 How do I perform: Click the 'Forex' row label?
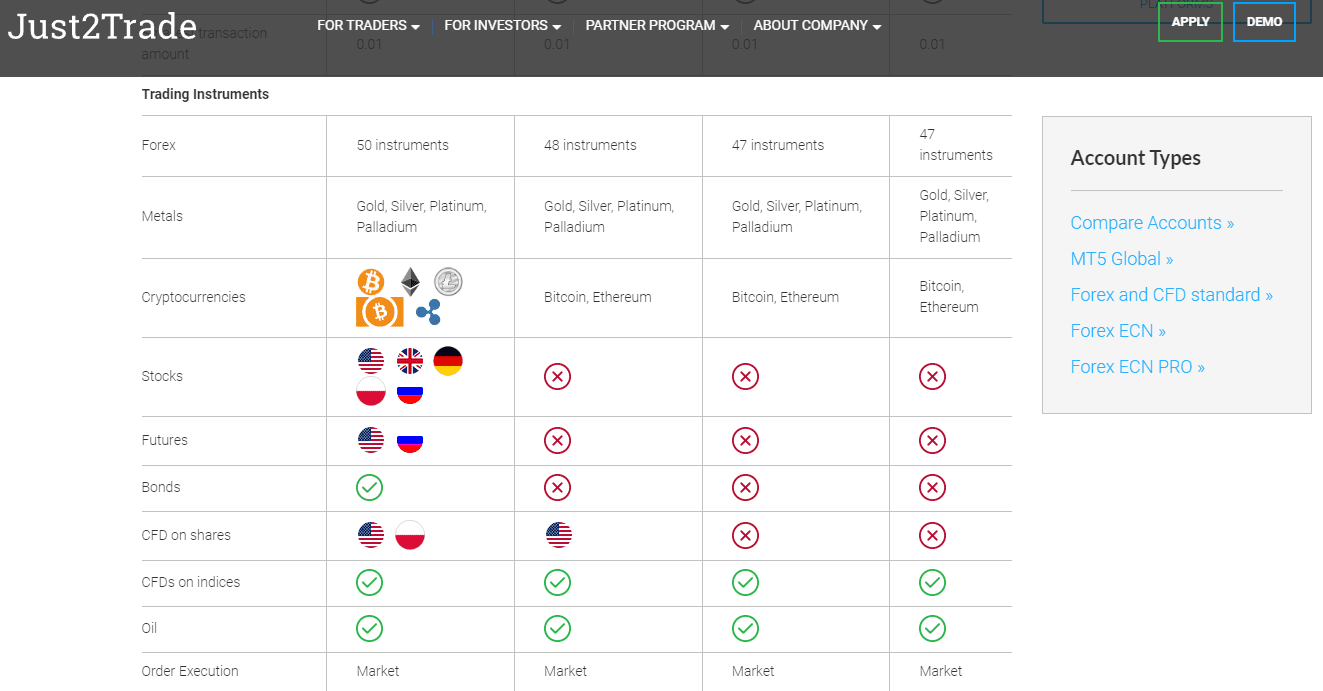click(158, 145)
